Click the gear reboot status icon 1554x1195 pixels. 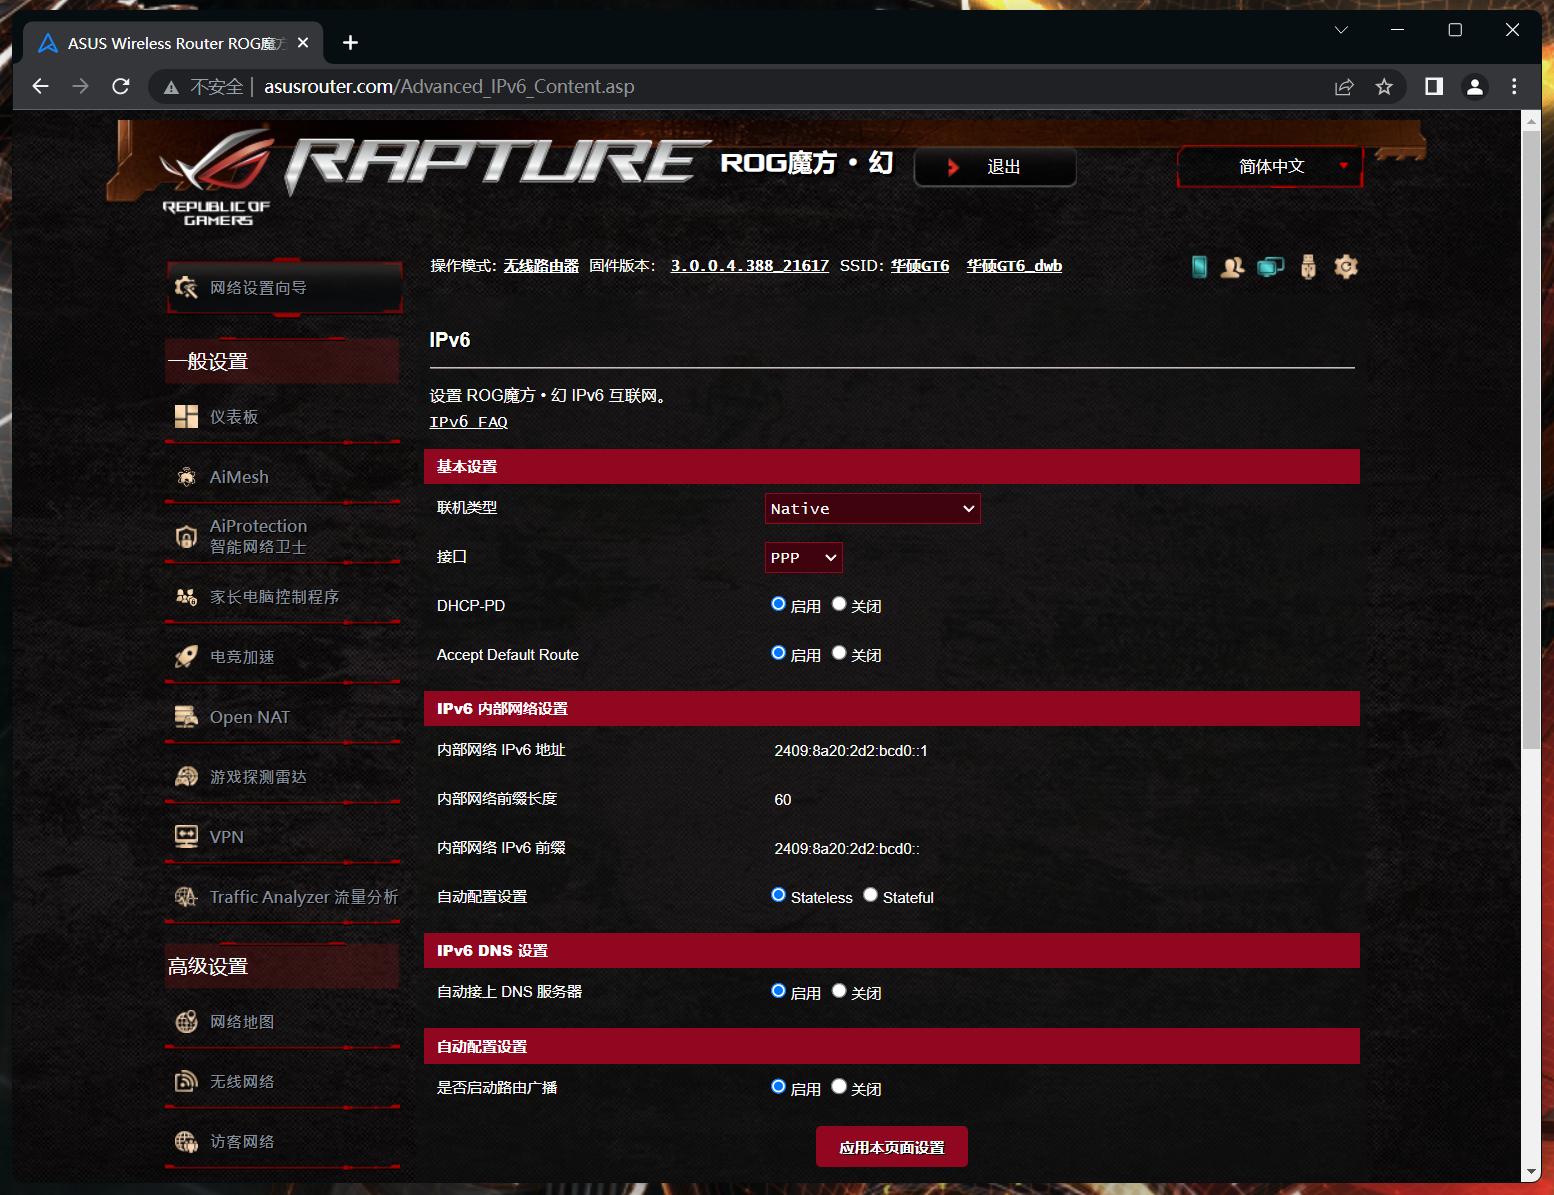[1346, 267]
